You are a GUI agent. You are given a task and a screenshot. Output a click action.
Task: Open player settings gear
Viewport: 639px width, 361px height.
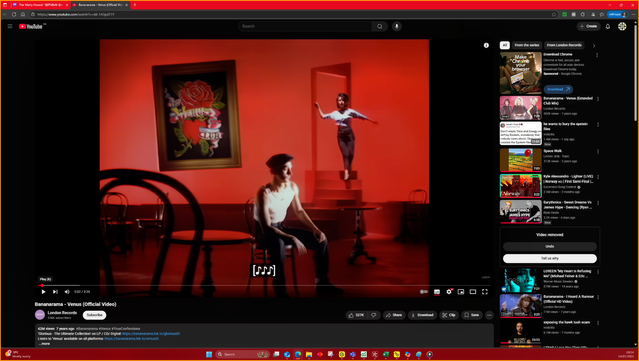click(x=449, y=292)
